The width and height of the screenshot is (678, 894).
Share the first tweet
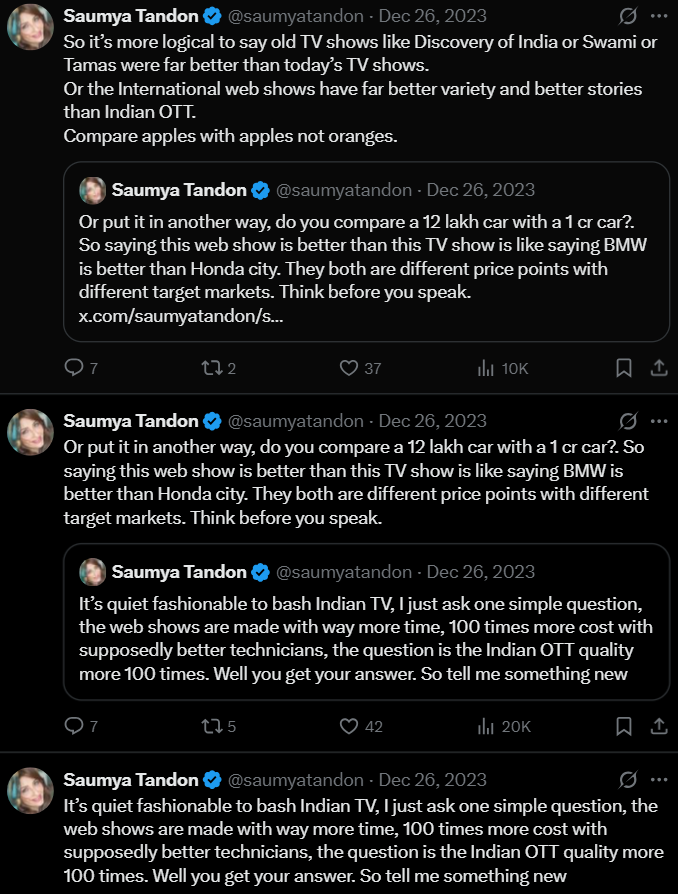pyautogui.click(x=659, y=368)
